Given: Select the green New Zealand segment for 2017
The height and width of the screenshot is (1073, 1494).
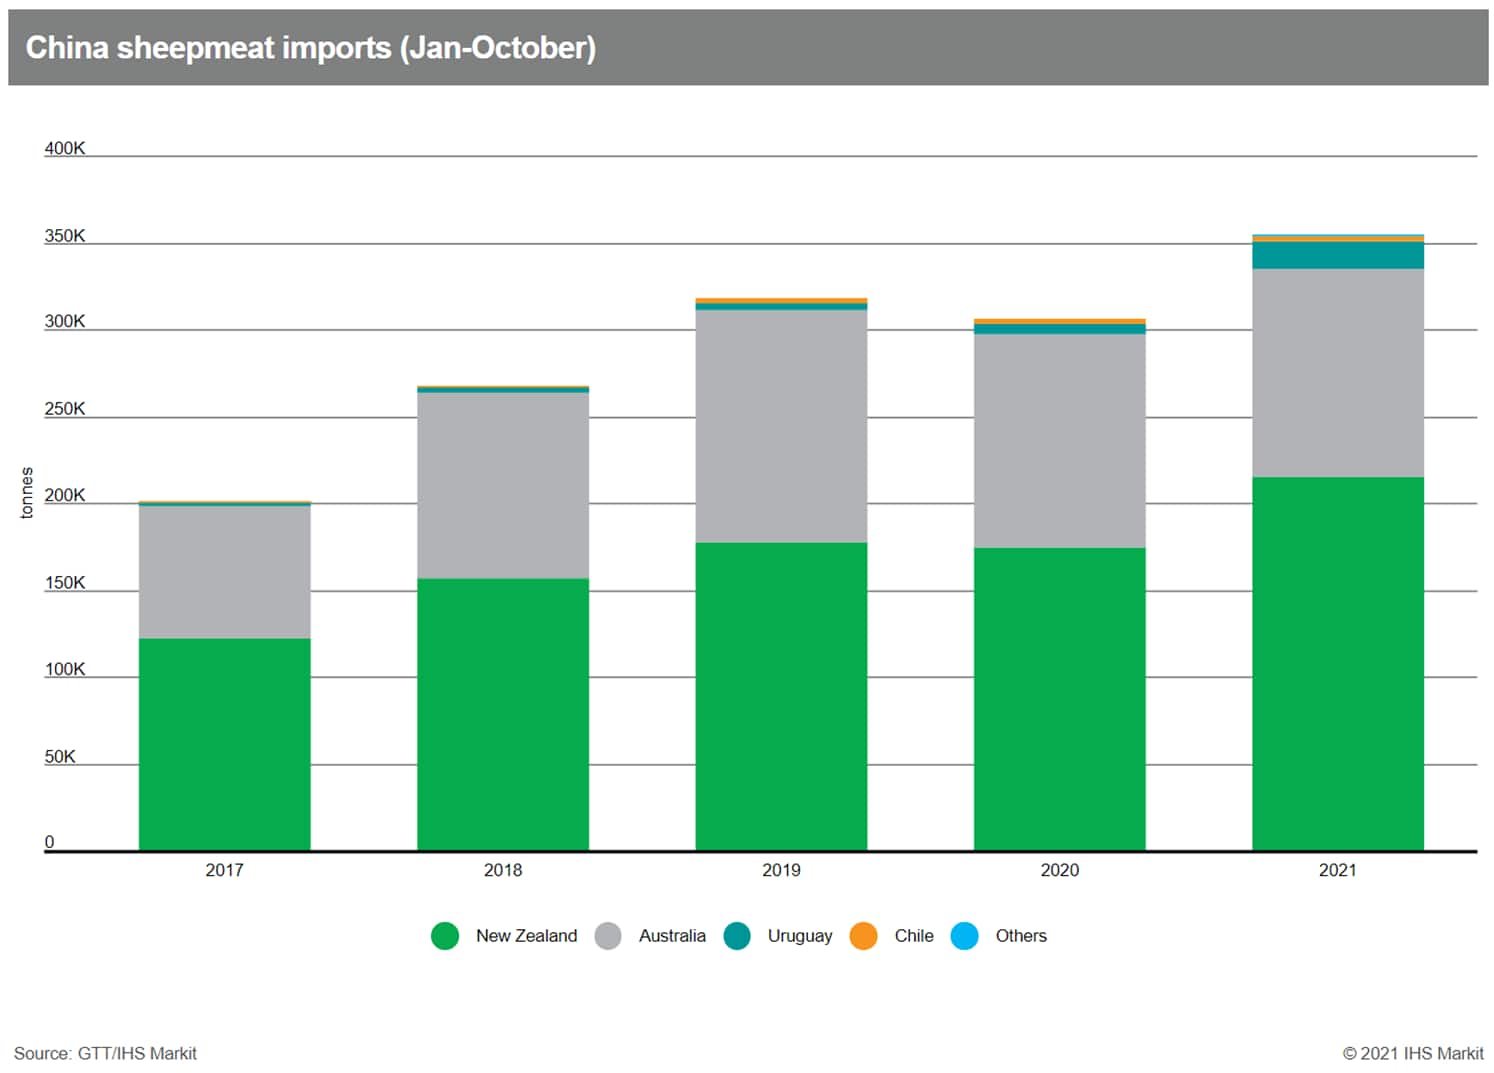Looking at the screenshot, I should pyautogui.click(x=224, y=744).
